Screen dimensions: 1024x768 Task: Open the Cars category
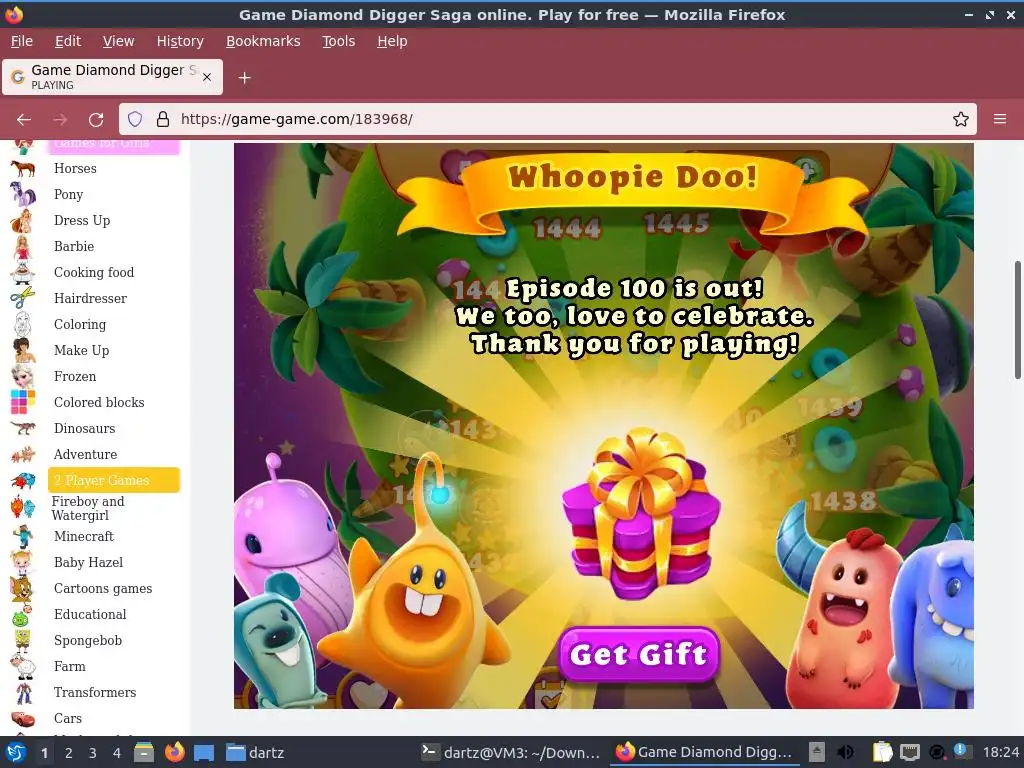[x=68, y=718]
